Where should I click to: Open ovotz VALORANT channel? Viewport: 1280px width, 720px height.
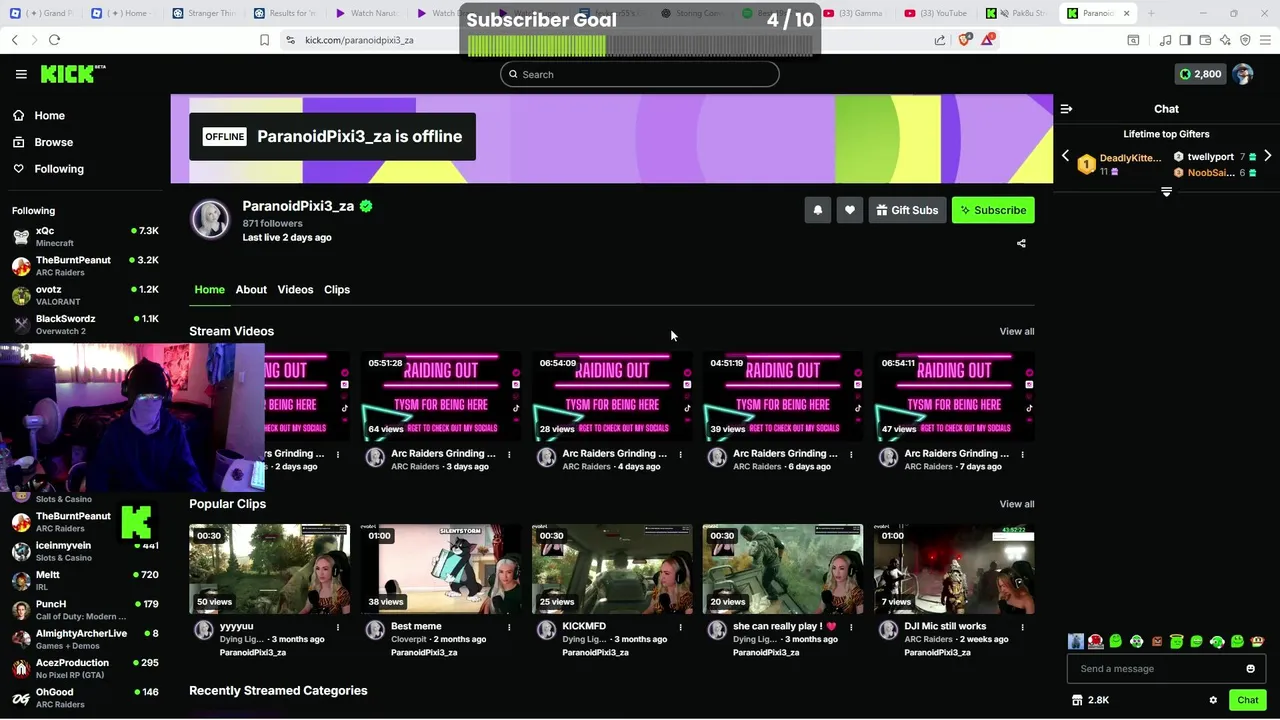pyautogui.click(x=84, y=295)
